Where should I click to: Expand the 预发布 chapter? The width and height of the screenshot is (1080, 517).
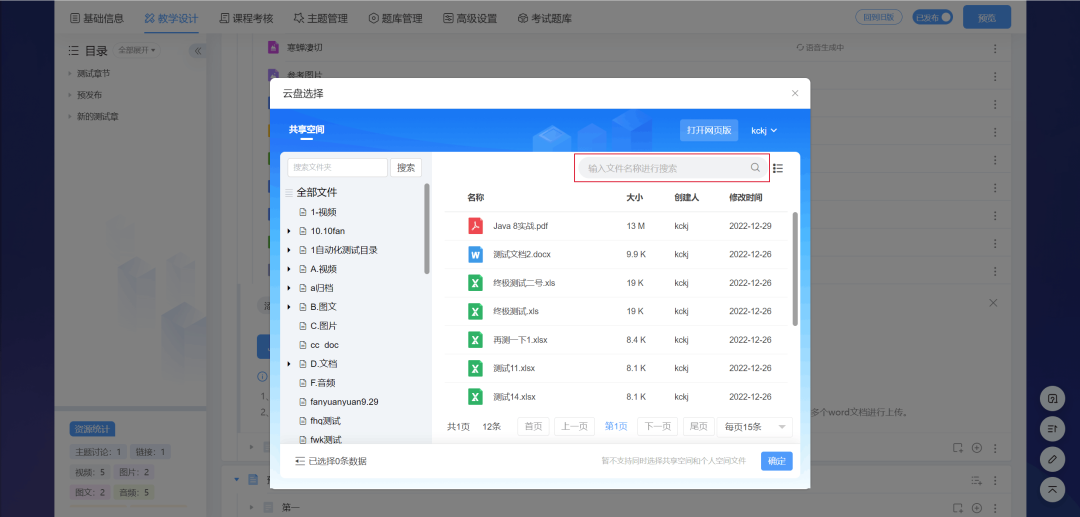coord(70,95)
